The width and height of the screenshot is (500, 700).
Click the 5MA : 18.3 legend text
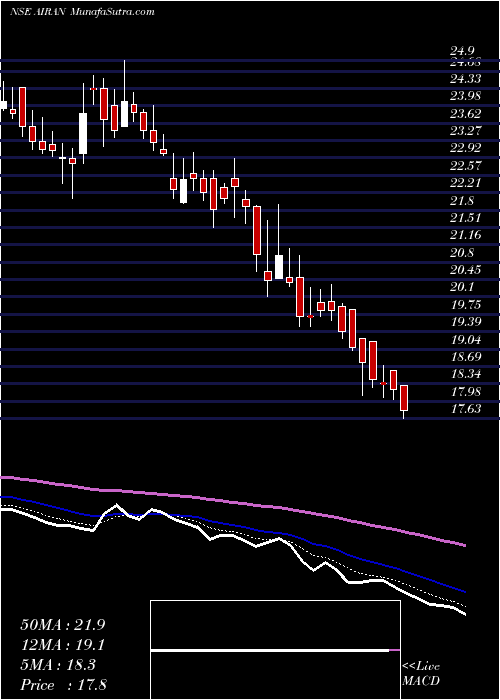[58, 665]
